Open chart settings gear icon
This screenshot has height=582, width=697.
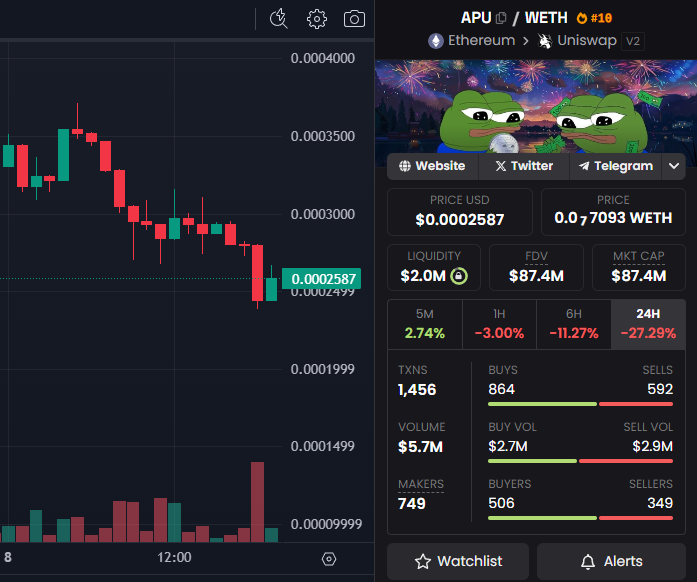click(317, 19)
